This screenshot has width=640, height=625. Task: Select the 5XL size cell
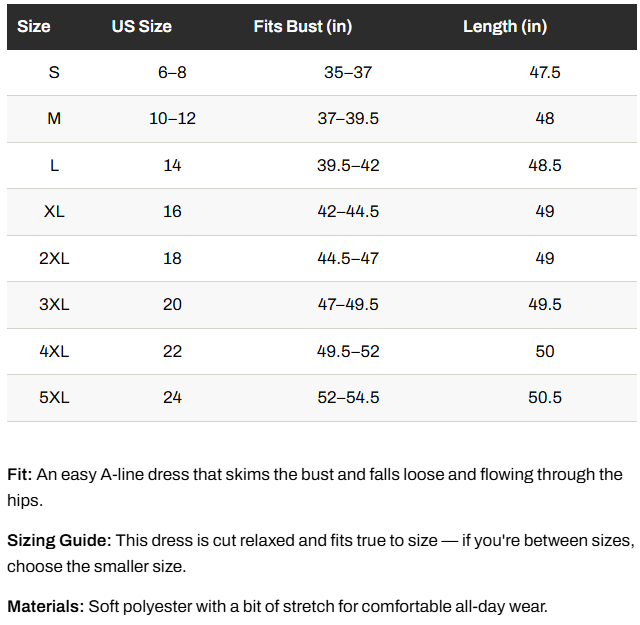coord(54,398)
